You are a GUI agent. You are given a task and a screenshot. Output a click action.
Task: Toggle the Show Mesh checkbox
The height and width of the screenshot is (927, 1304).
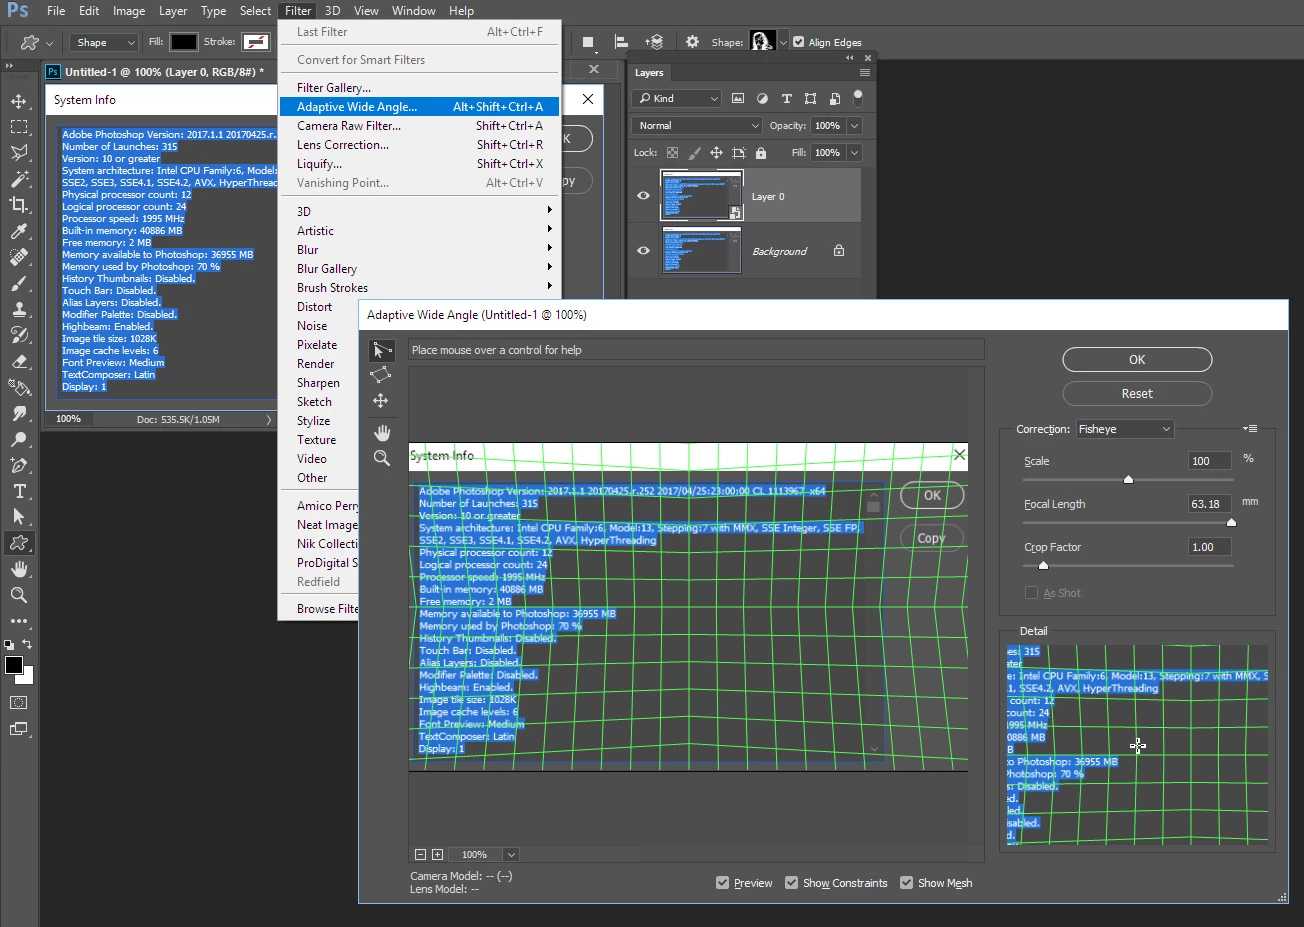point(906,883)
